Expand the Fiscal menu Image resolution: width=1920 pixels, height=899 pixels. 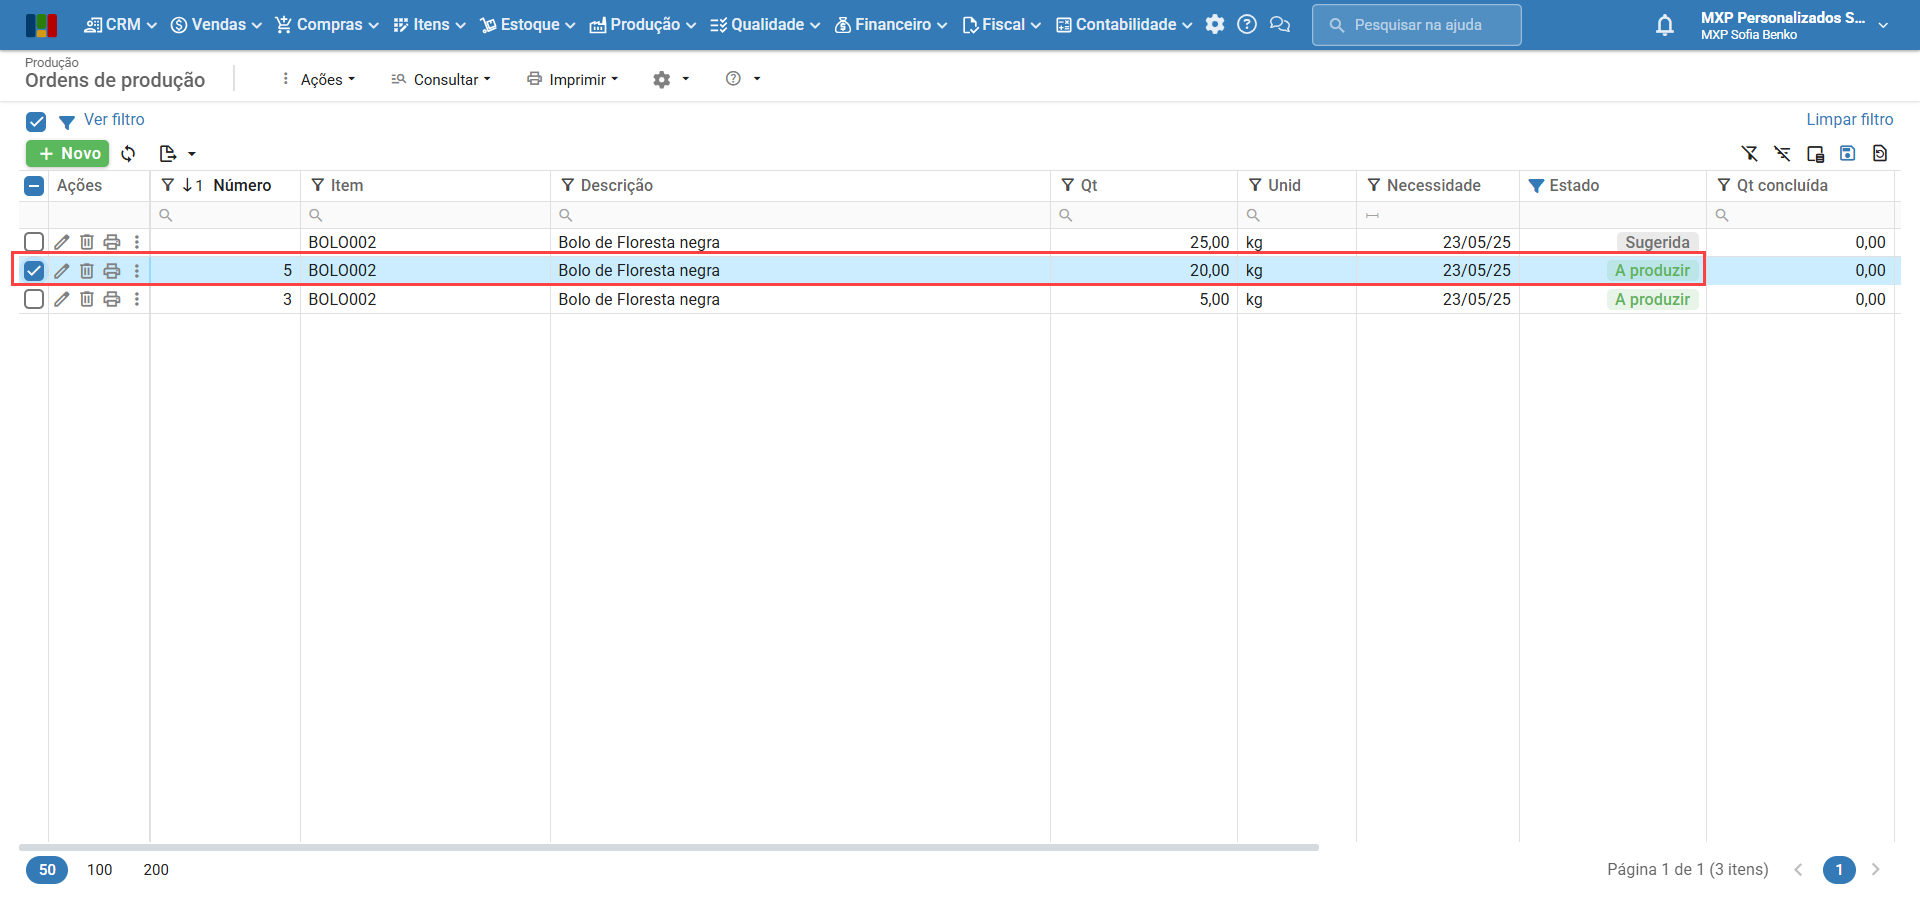[x=1001, y=25]
